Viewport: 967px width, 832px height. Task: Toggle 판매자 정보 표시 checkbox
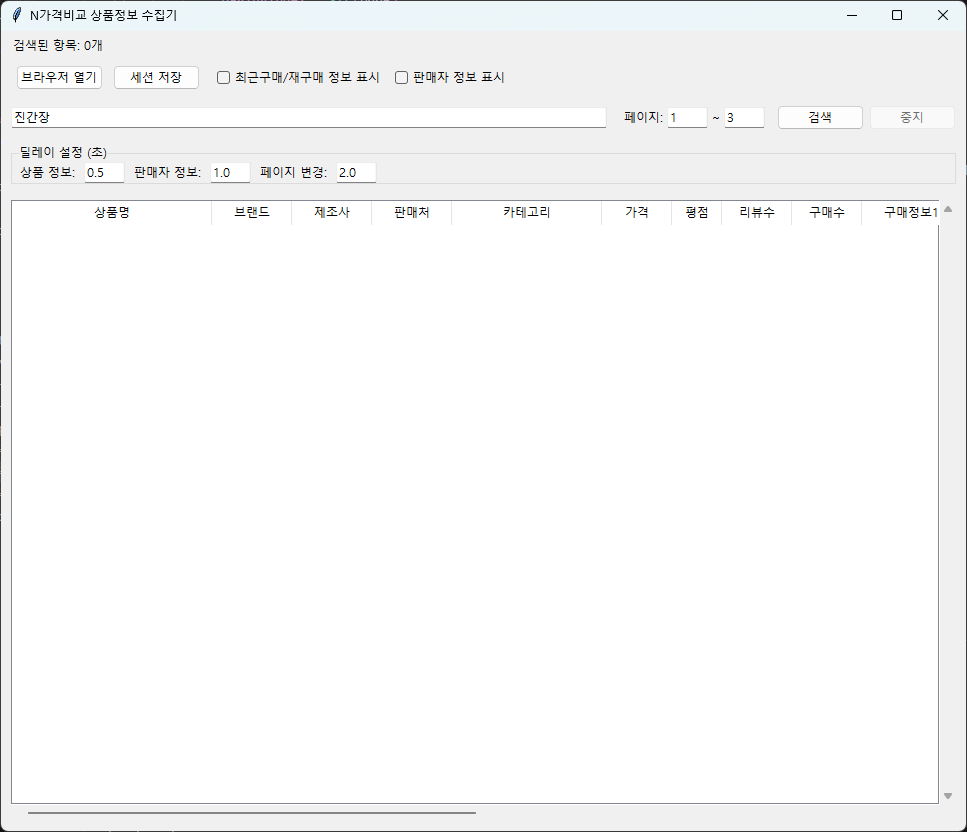pyautogui.click(x=402, y=78)
